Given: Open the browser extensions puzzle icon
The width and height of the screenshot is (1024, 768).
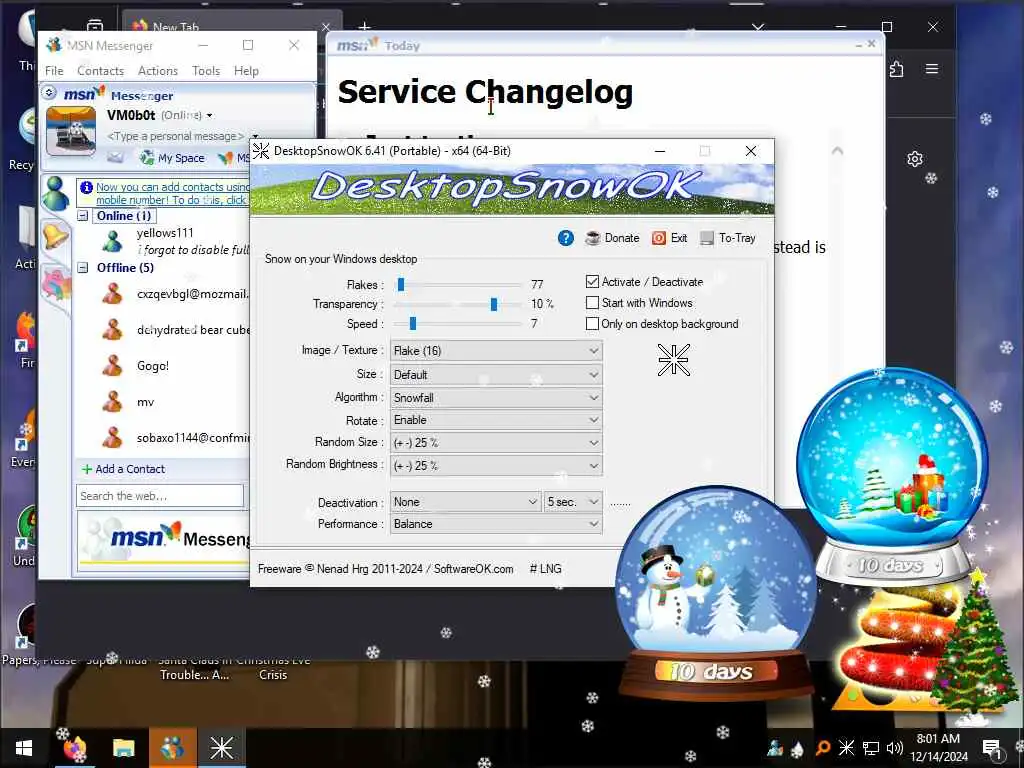Looking at the screenshot, I should 897,69.
